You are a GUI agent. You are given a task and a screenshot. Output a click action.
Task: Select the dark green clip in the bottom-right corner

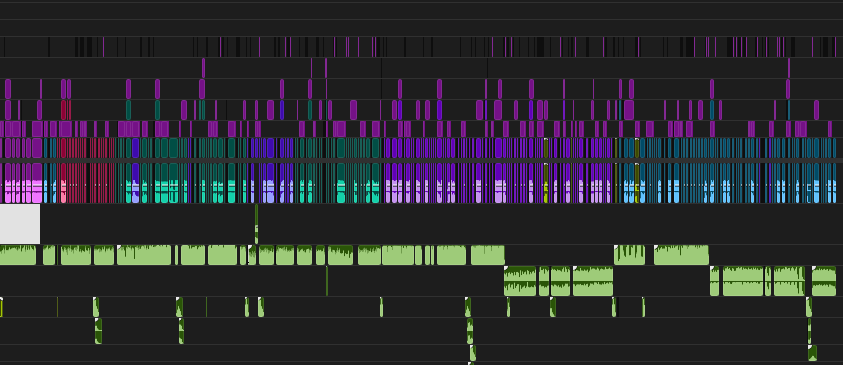coord(812,353)
